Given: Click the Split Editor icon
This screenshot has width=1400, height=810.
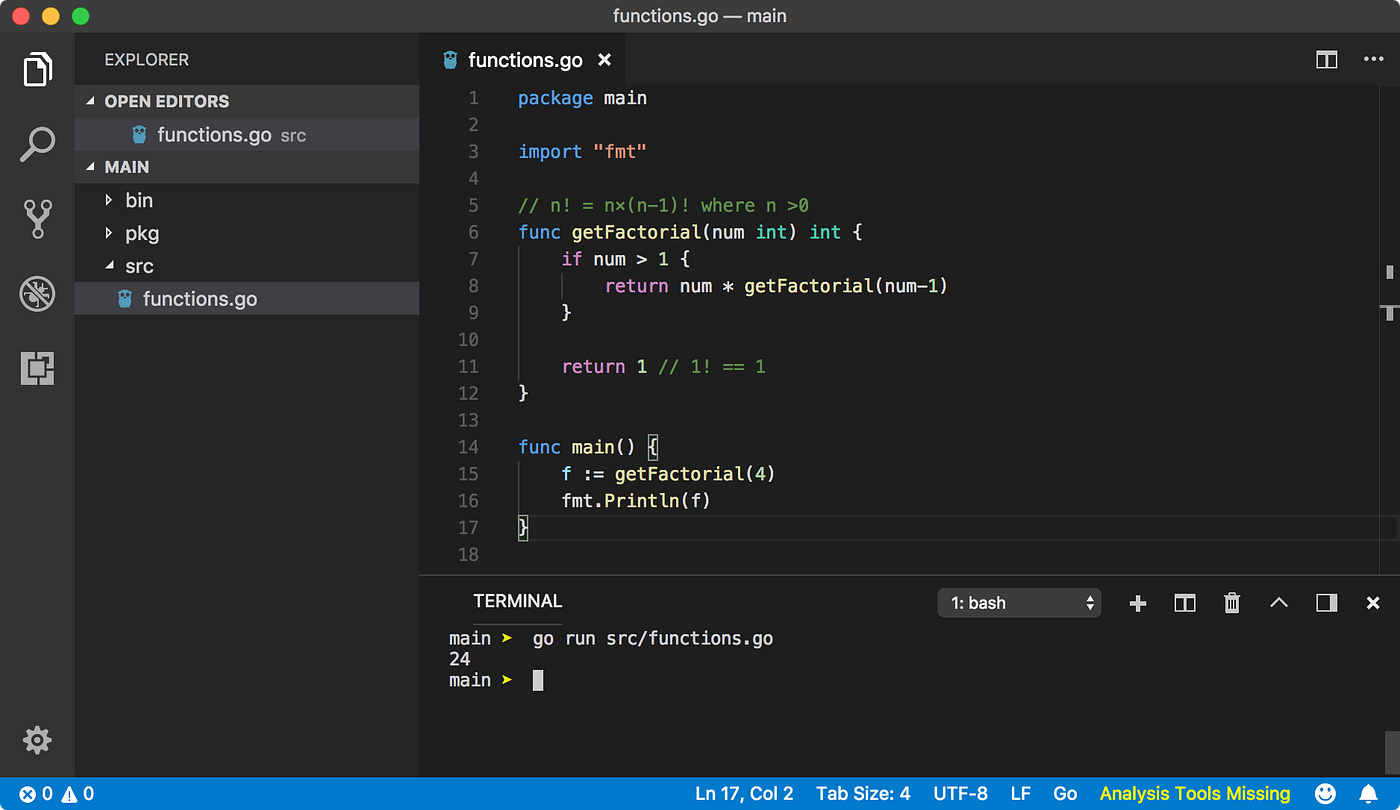Looking at the screenshot, I should tap(1326, 59).
